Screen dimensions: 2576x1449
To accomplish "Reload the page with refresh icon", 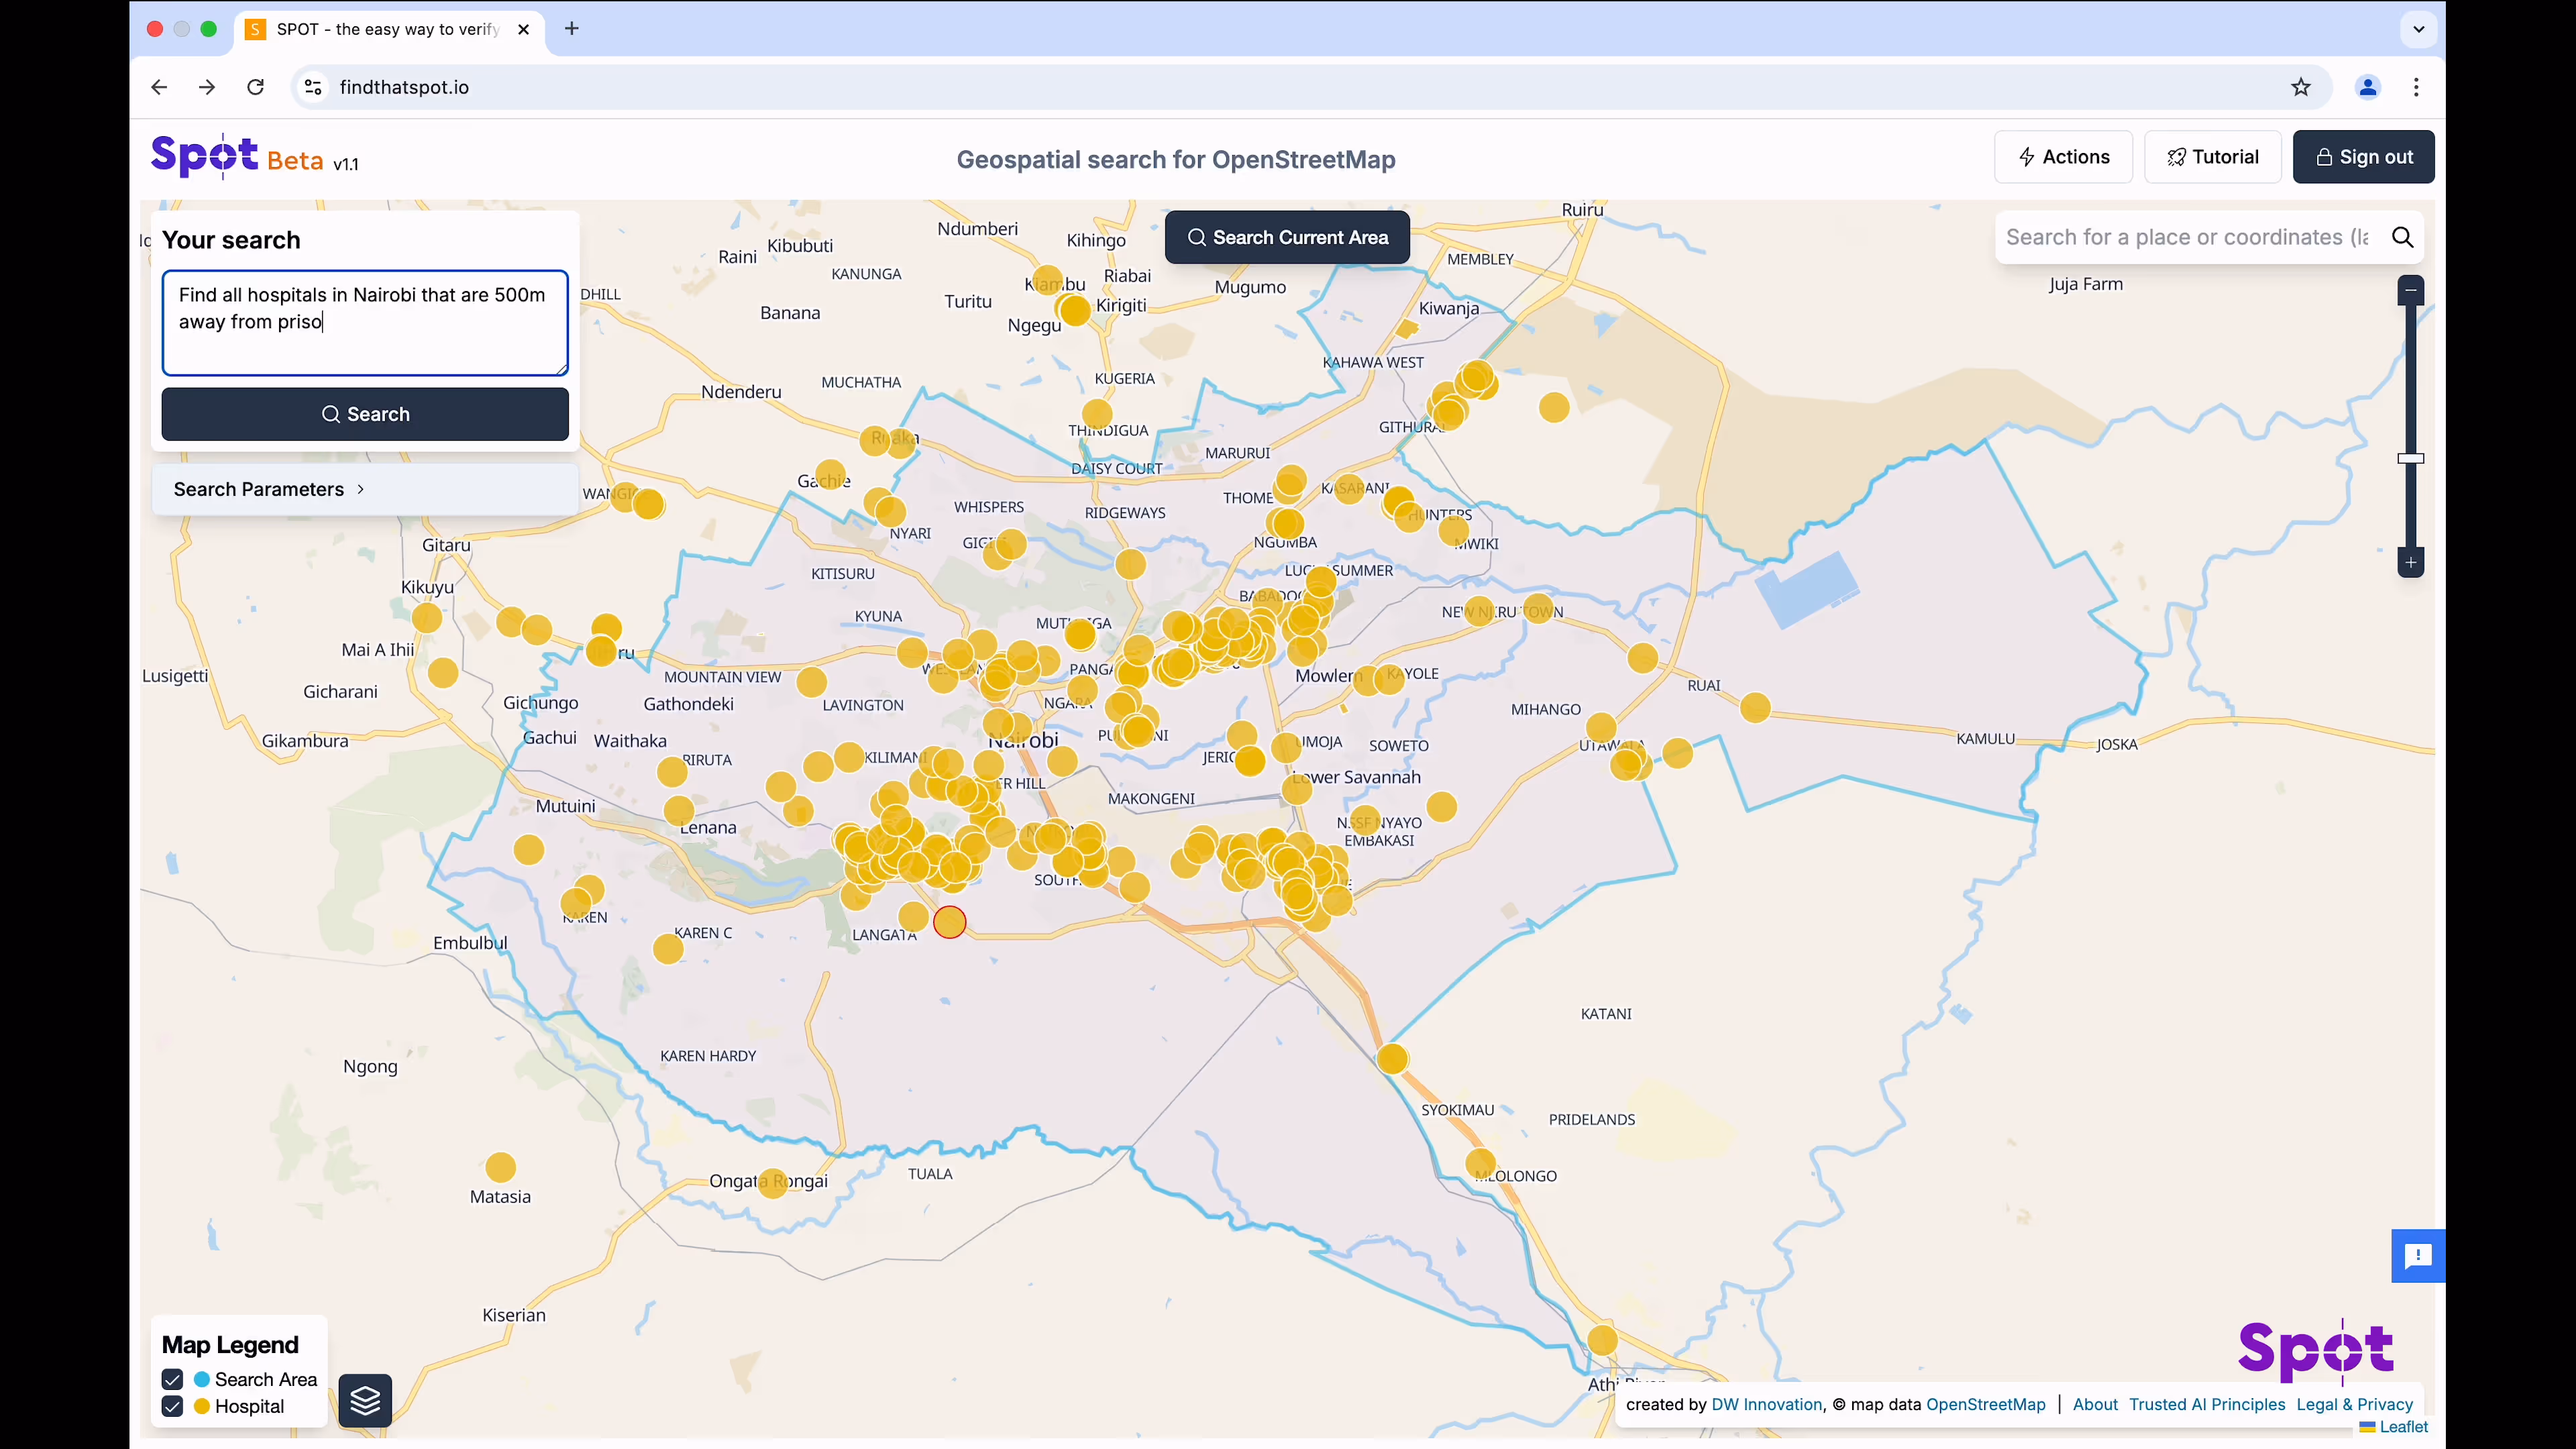I will tap(256, 87).
